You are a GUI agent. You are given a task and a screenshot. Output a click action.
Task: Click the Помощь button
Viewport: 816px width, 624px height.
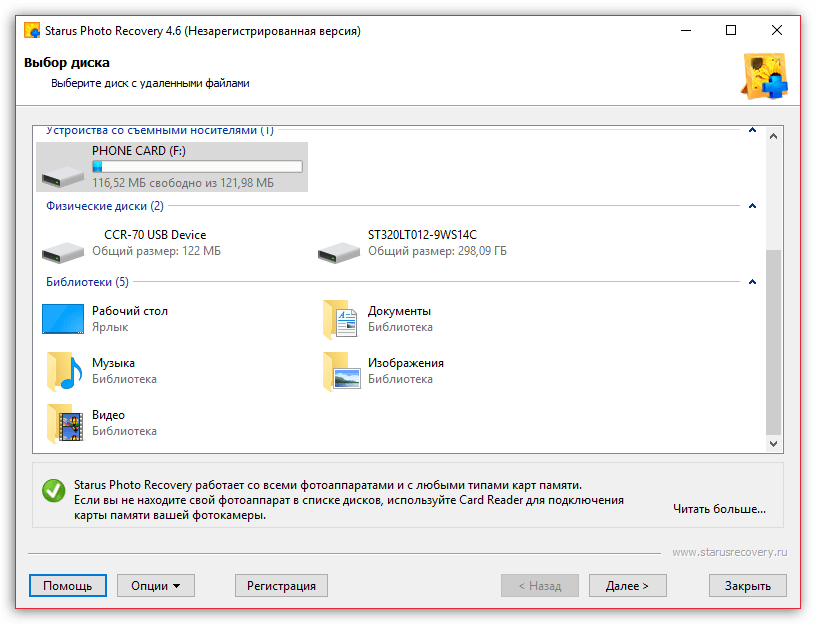click(67, 586)
